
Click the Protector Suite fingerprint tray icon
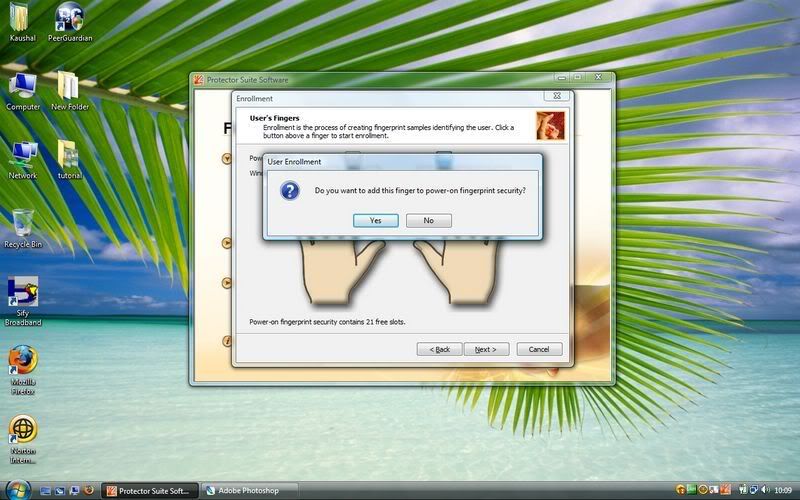click(x=726, y=490)
